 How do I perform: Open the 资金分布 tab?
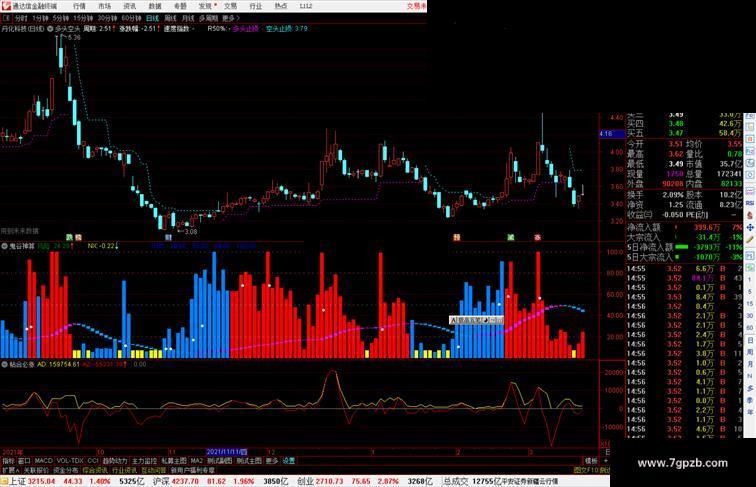(x=66, y=470)
